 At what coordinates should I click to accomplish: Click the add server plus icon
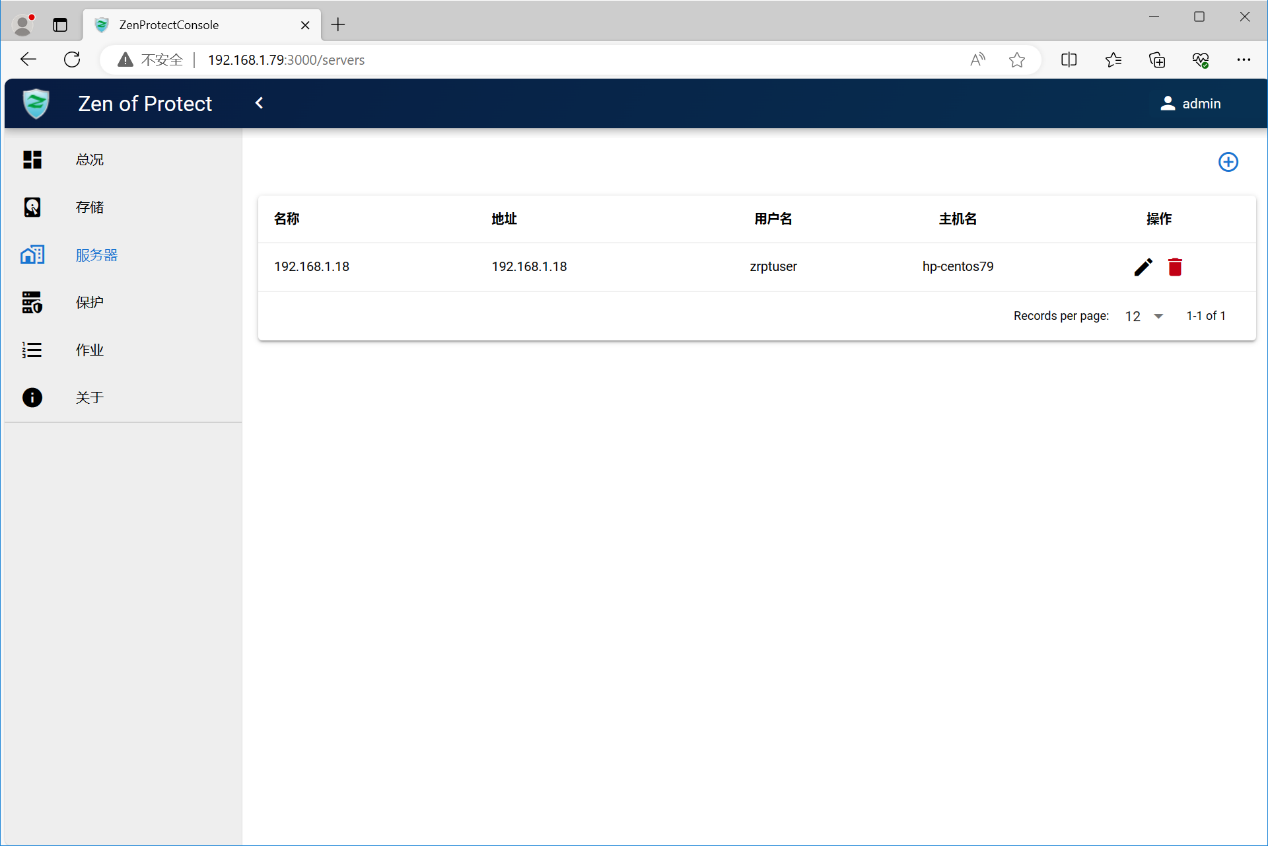1228,162
